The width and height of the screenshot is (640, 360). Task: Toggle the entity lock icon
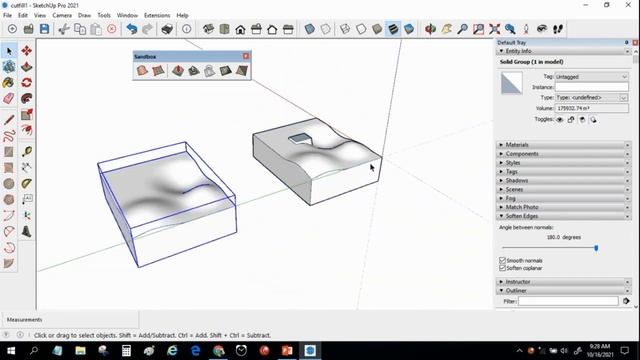point(571,120)
